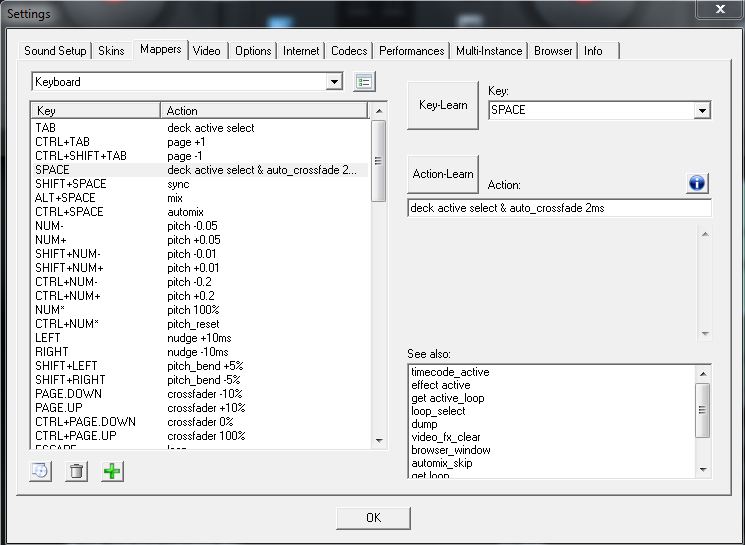Click the description box scroll down arrow

point(705,334)
